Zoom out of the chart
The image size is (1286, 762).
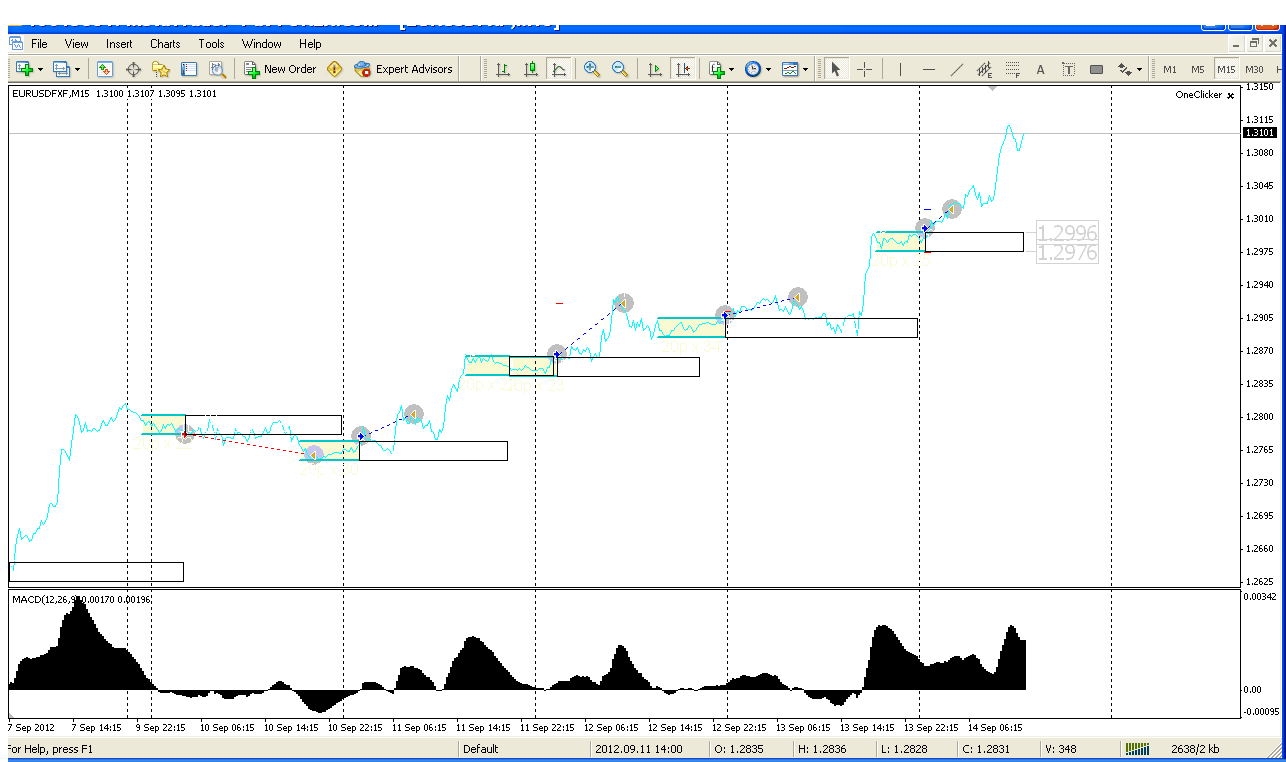coord(620,69)
